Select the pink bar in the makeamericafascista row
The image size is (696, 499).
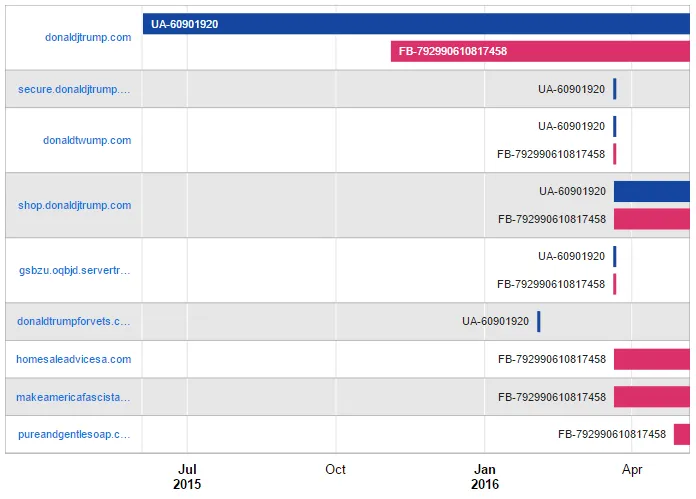click(x=652, y=397)
